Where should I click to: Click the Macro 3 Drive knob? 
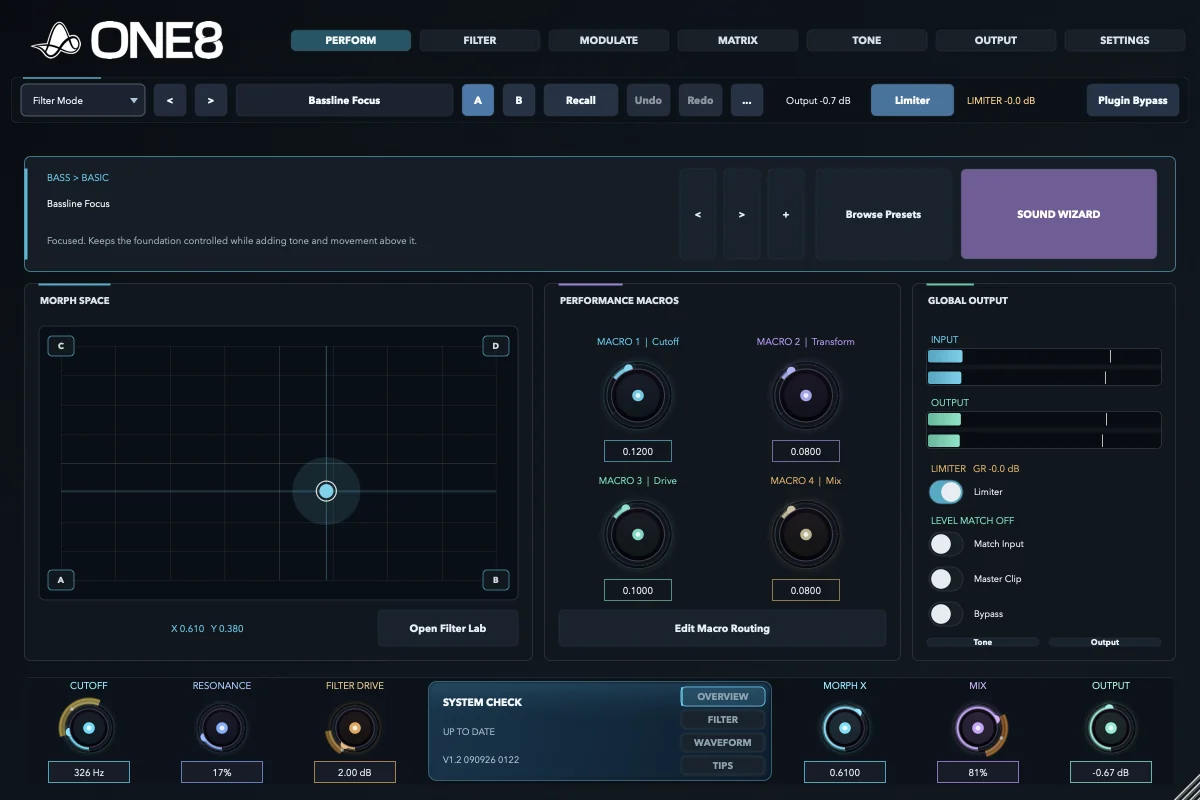[638, 534]
